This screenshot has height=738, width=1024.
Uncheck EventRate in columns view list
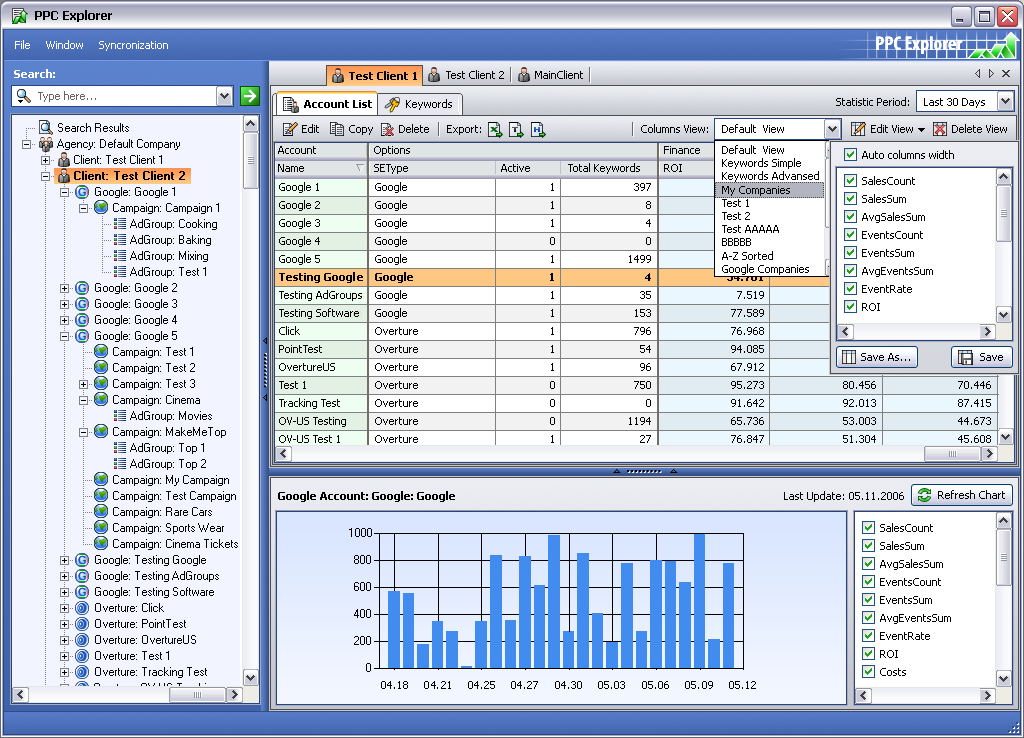850,289
